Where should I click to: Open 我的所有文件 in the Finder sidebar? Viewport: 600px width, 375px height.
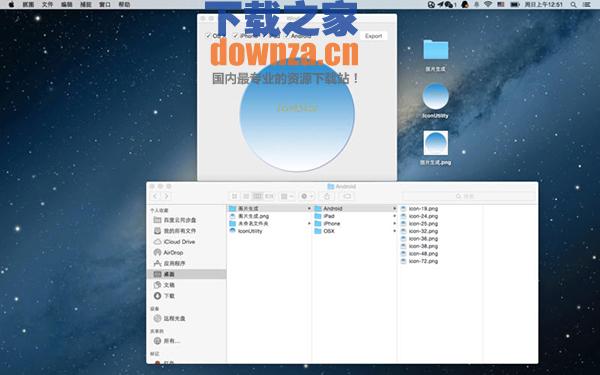point(187,231)
